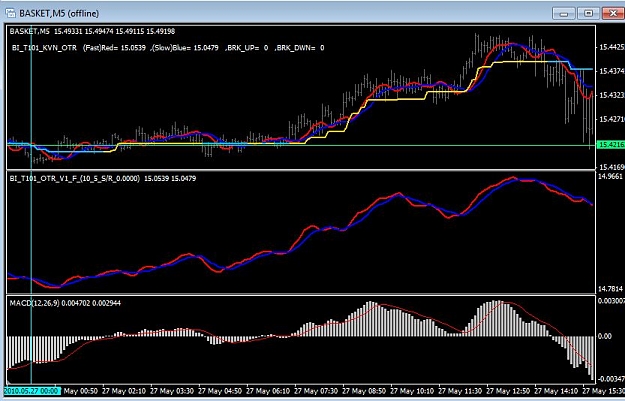Select the BI_T101_KVN_OTR indicator label
Image resolution: width=625 pixels, height=401 pixels.
pos(44,48)
